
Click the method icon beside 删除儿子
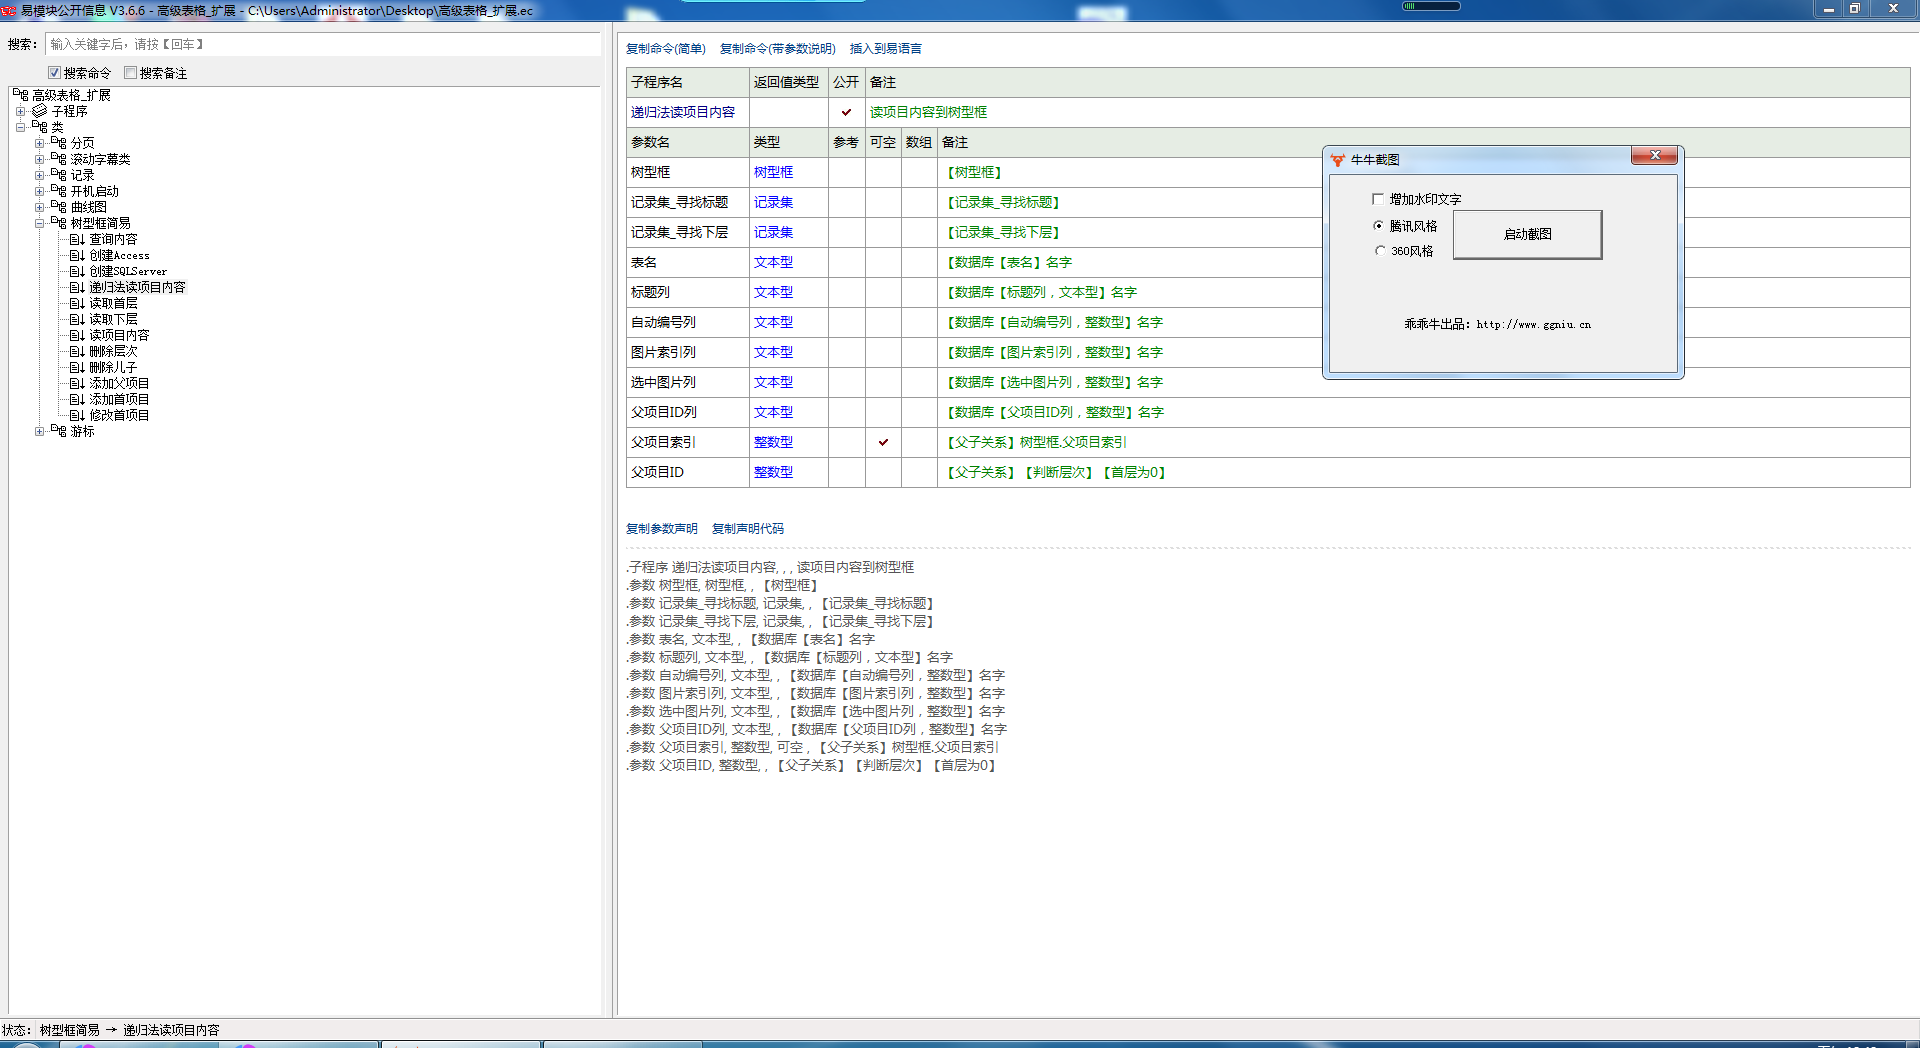77,368
